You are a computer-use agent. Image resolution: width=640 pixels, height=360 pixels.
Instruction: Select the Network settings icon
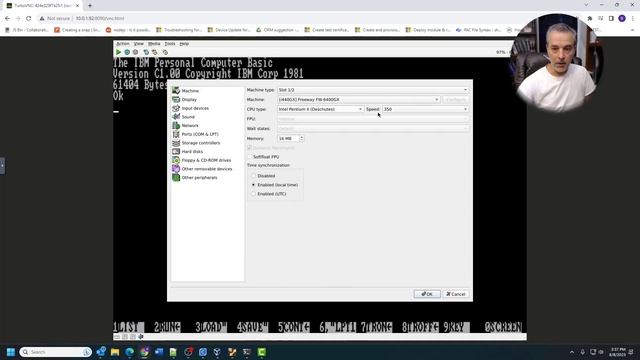pos(176,125)
